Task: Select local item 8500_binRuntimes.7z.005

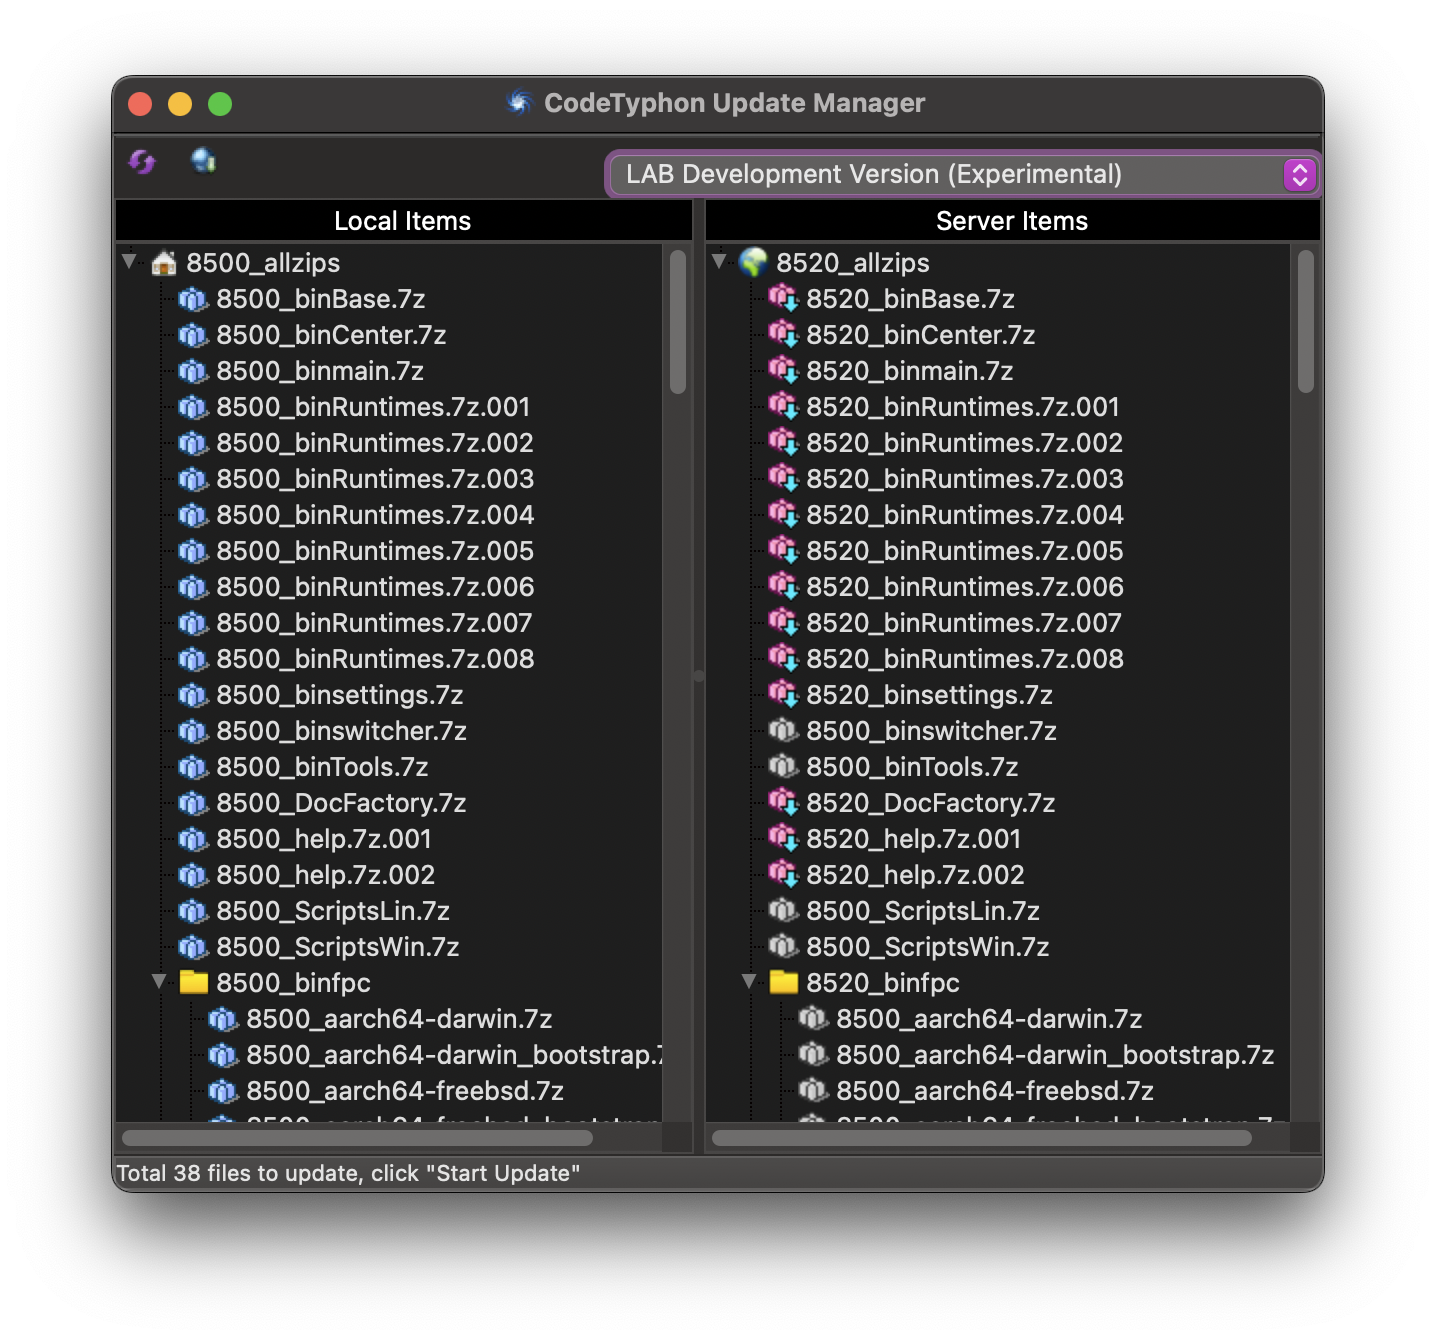Action: tap(375, 551)
